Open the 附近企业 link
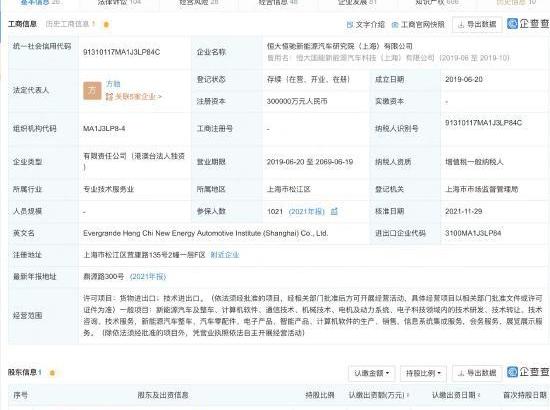This screenshot has width=550, height=410. pos(225,255)
